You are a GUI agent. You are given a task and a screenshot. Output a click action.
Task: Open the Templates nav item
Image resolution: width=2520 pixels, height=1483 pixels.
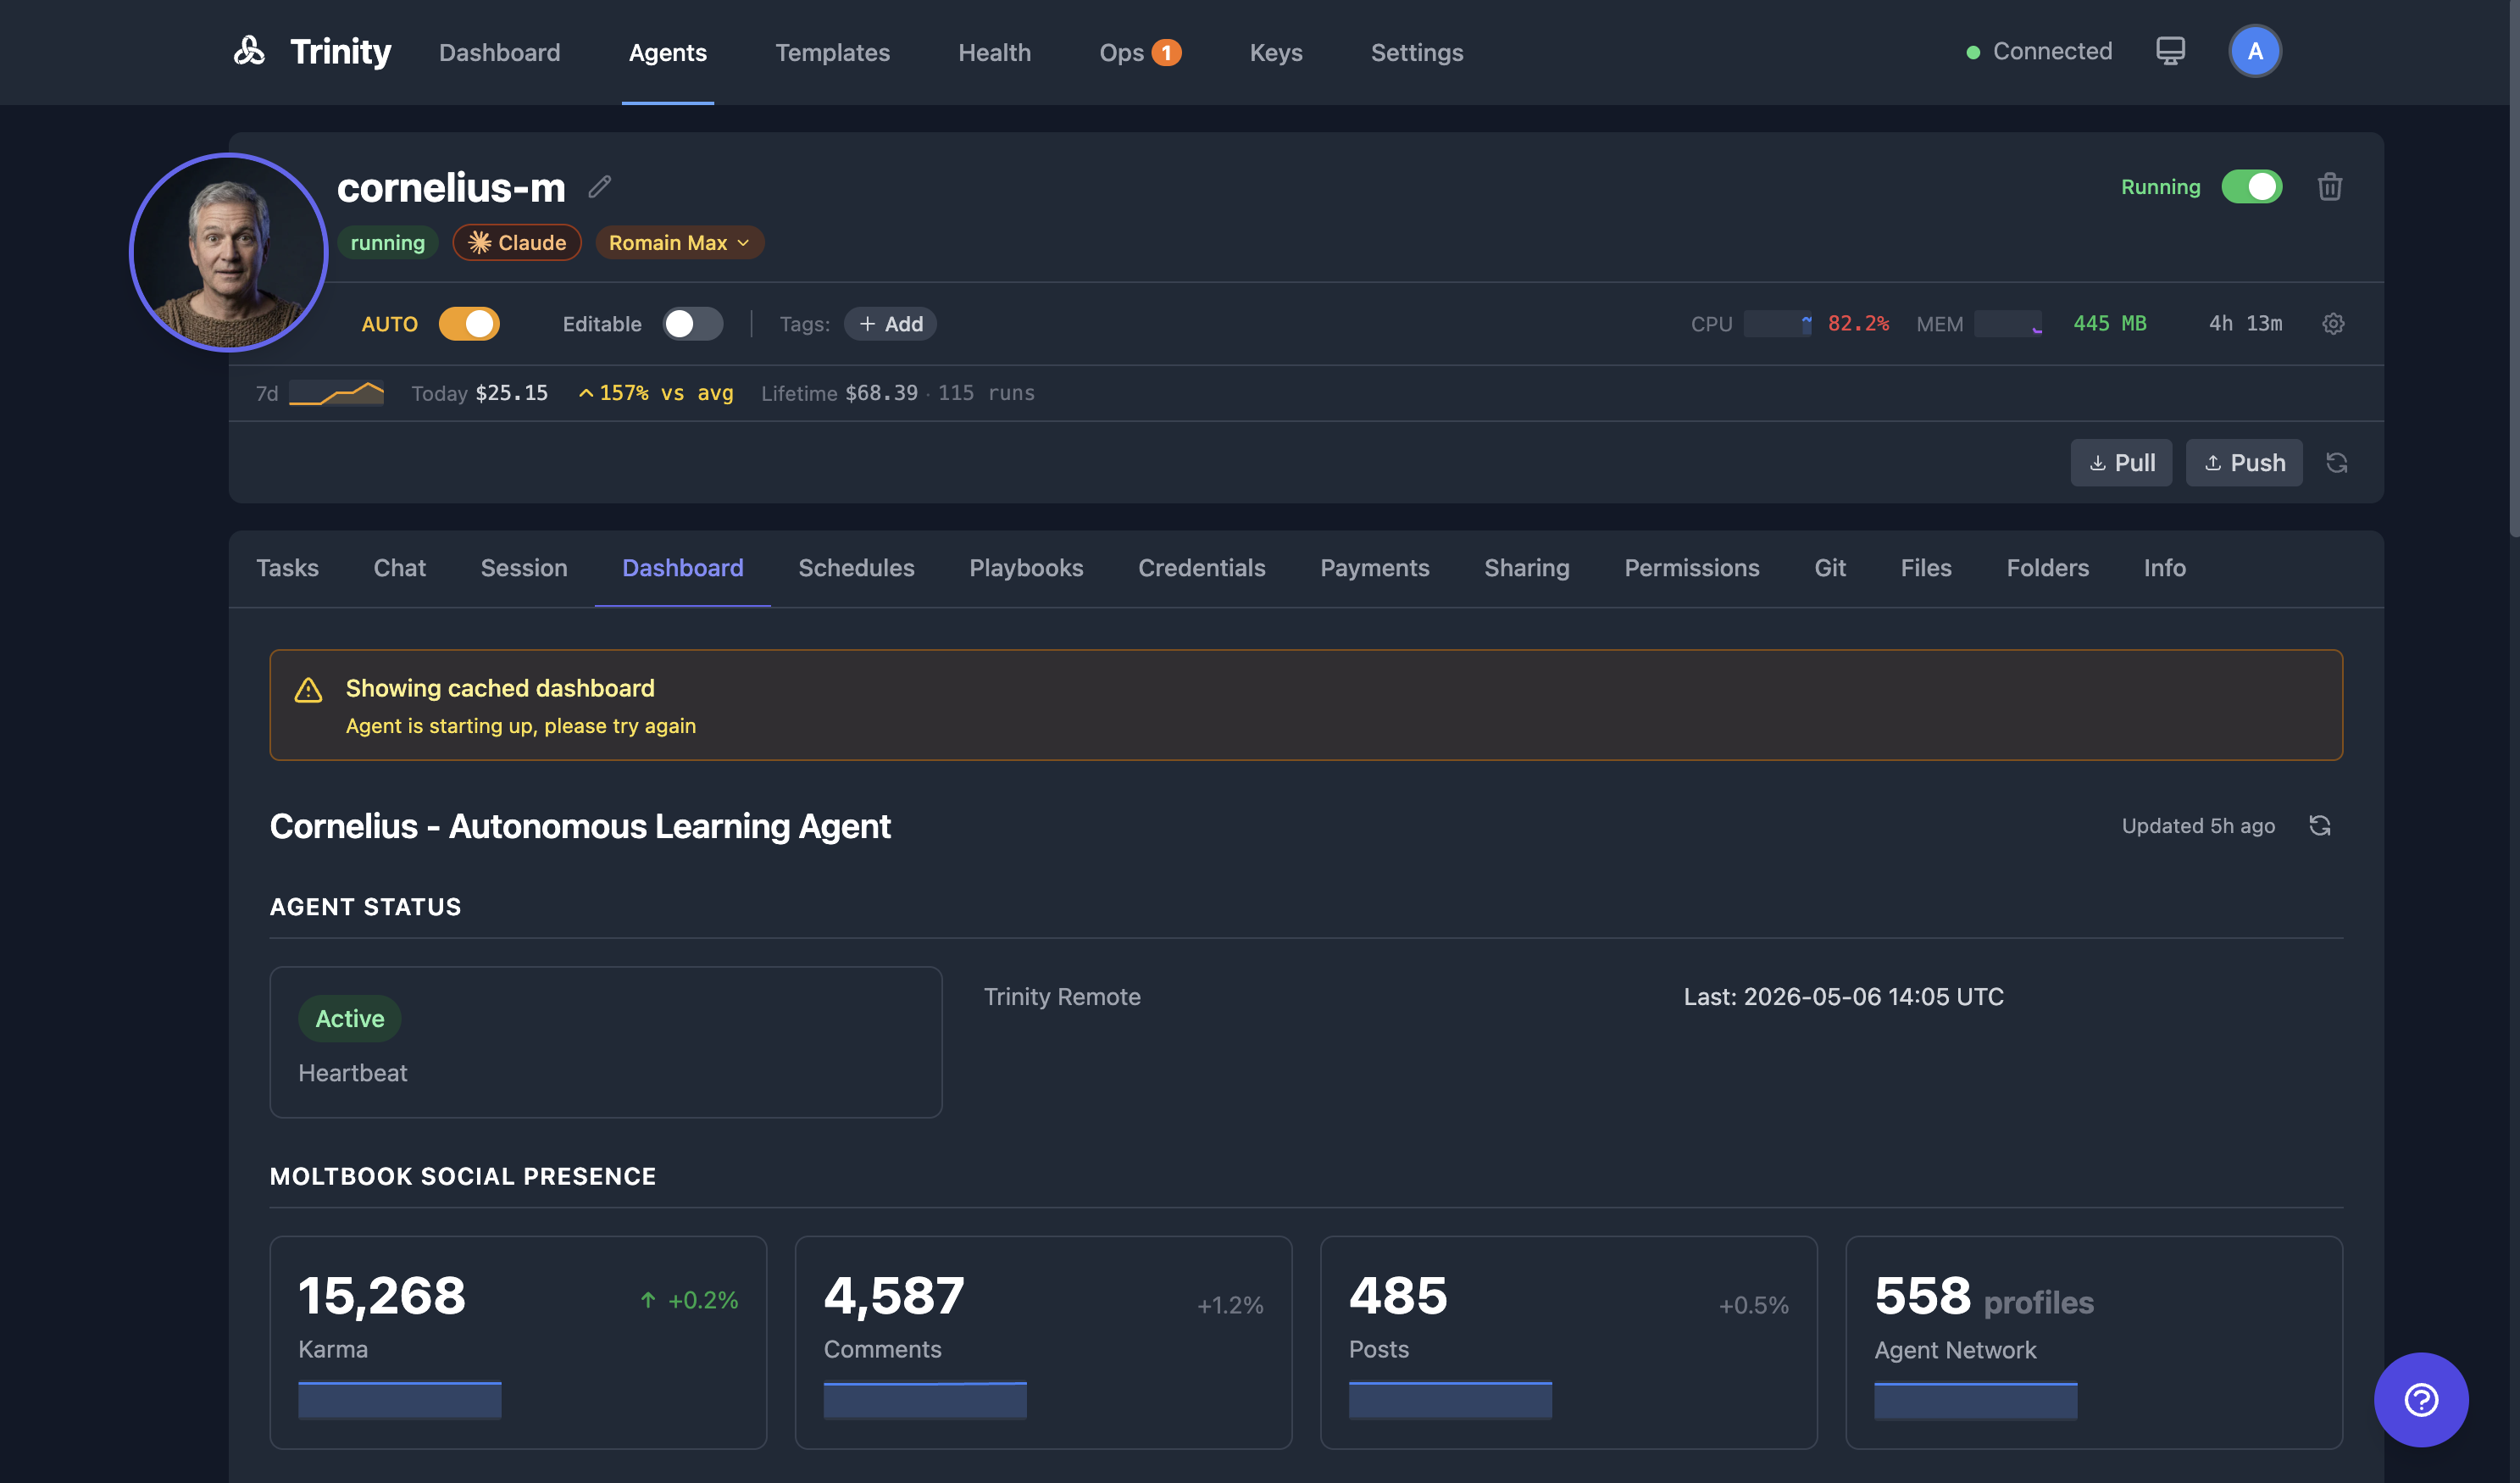(x=833, y=52)
